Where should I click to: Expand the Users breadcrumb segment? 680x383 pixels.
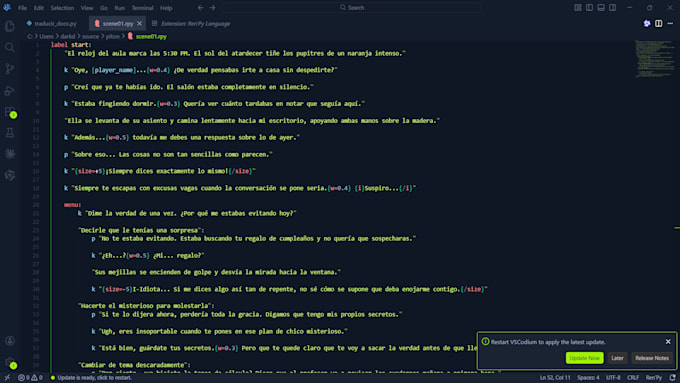(46, 36)
